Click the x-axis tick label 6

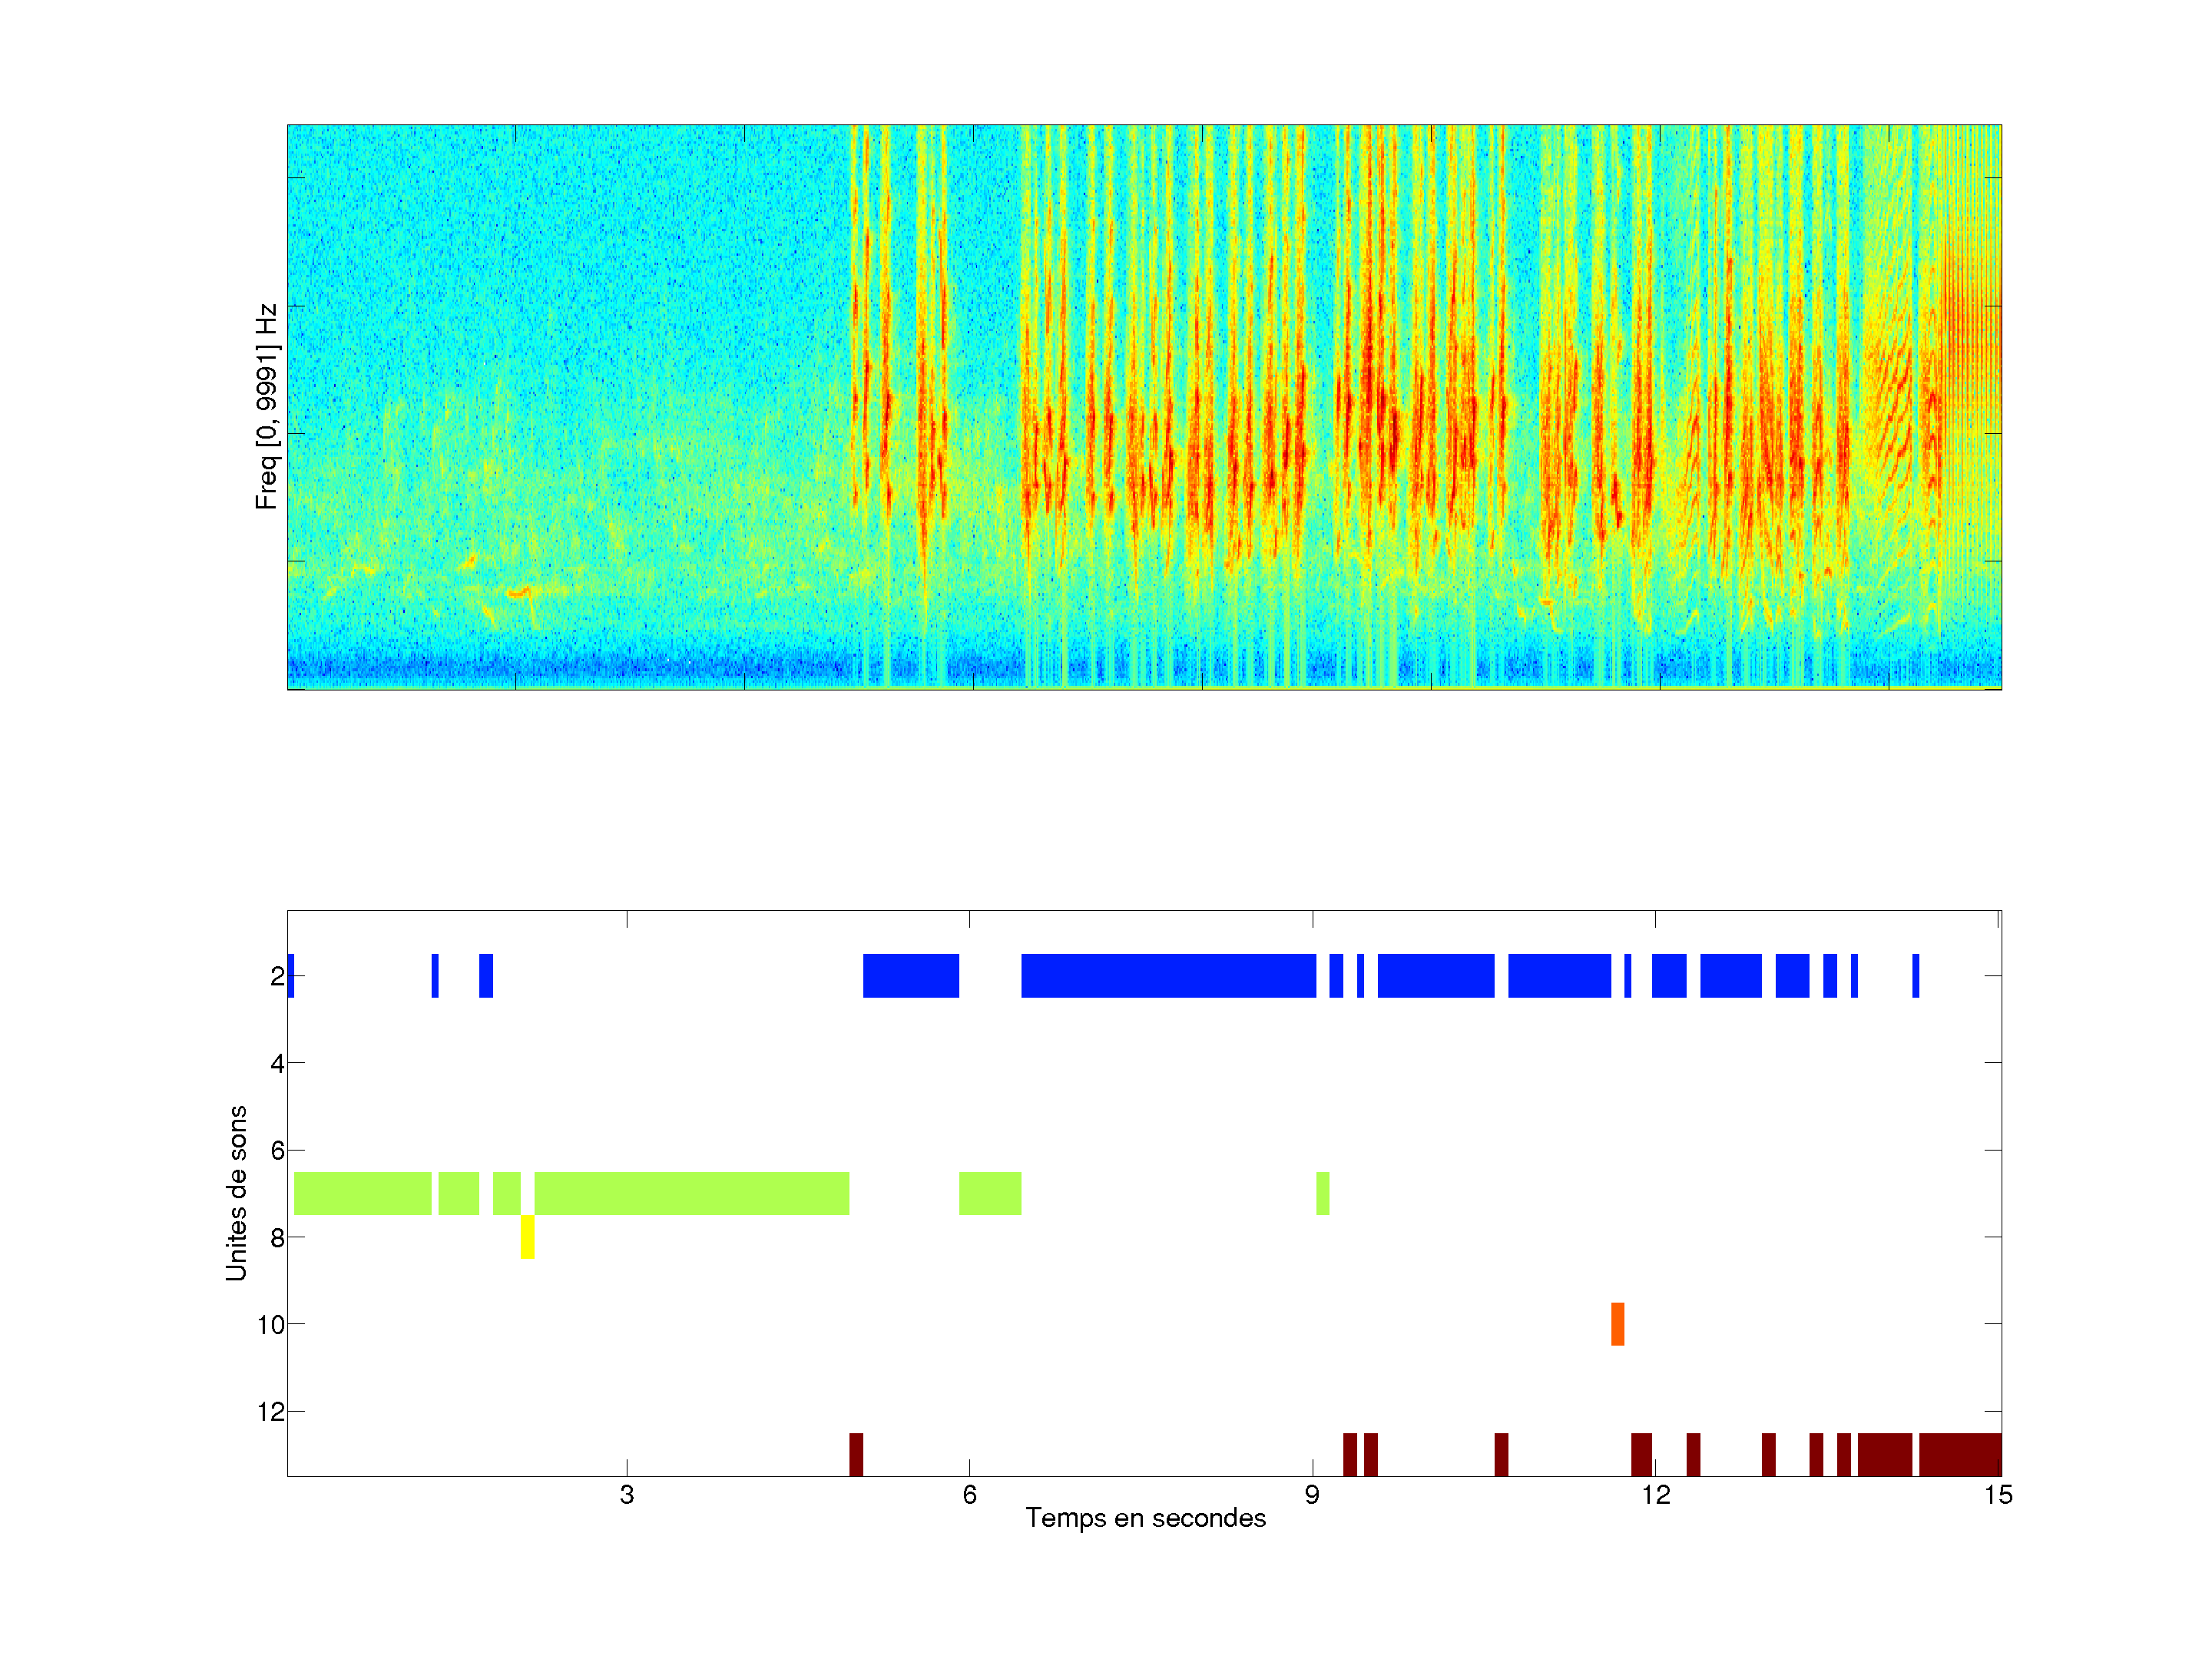[969, 1495]
